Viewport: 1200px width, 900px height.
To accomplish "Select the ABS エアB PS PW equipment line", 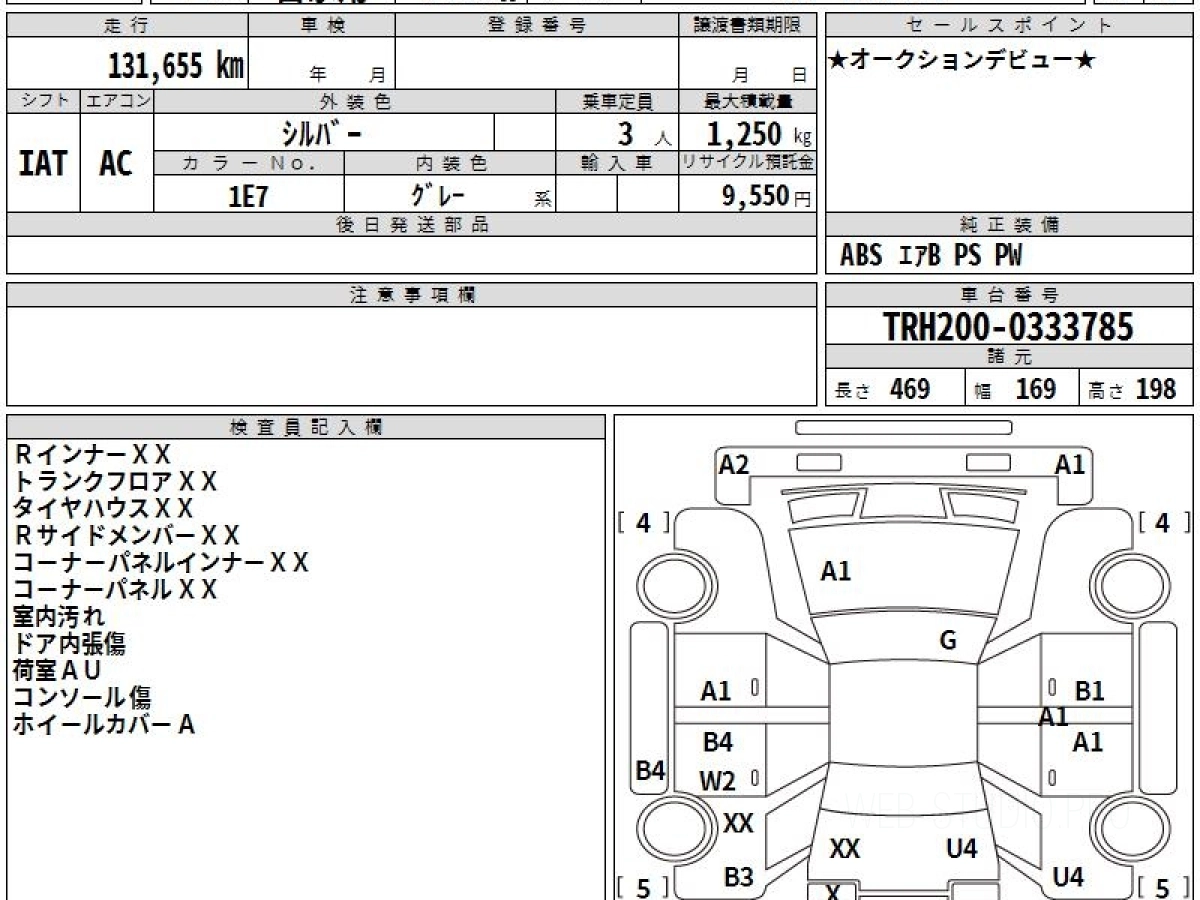I will (x=930, y=256).
